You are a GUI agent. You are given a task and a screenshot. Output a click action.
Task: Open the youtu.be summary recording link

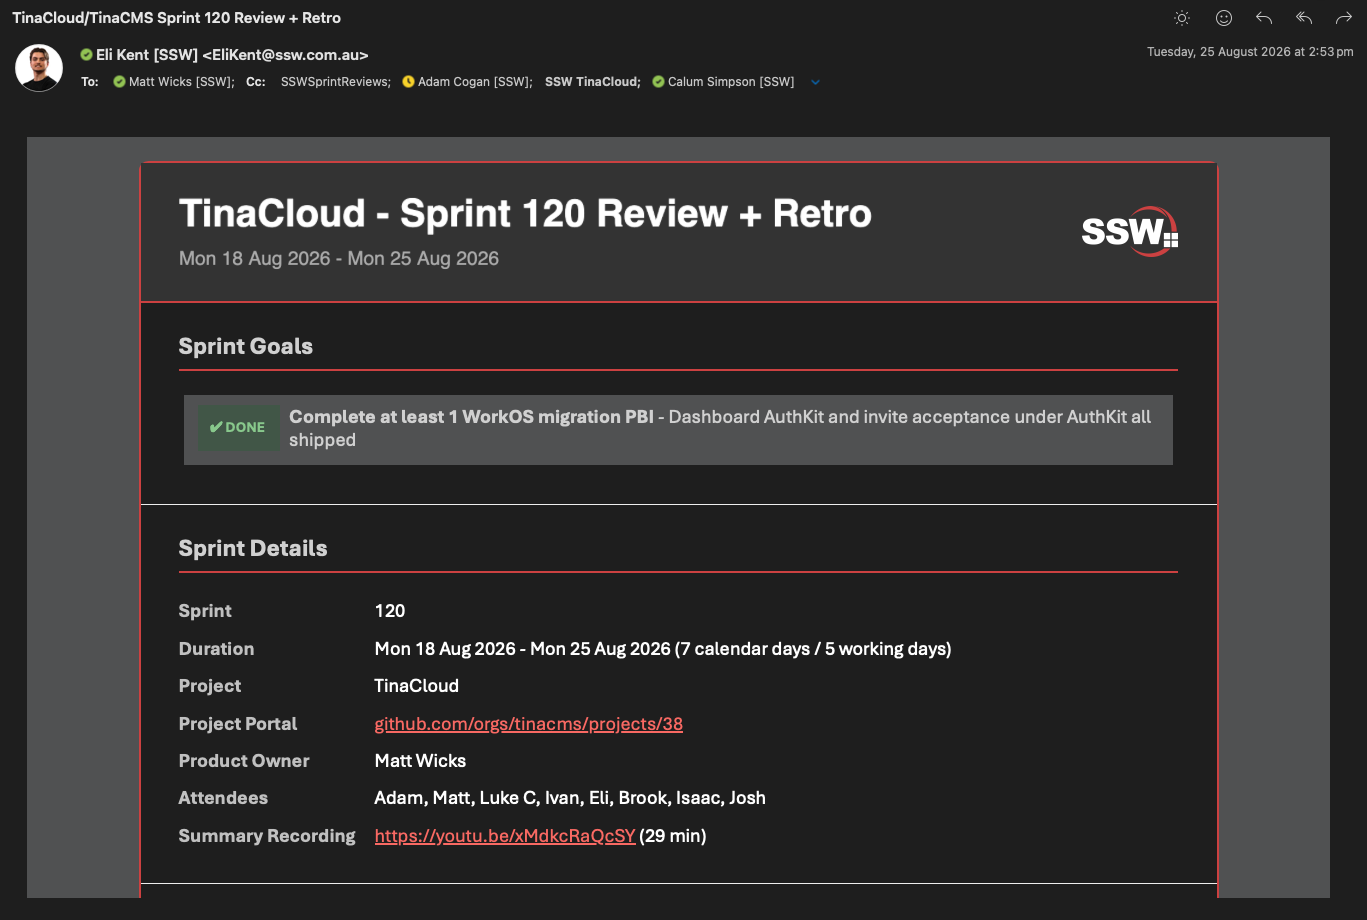point(505,836)
